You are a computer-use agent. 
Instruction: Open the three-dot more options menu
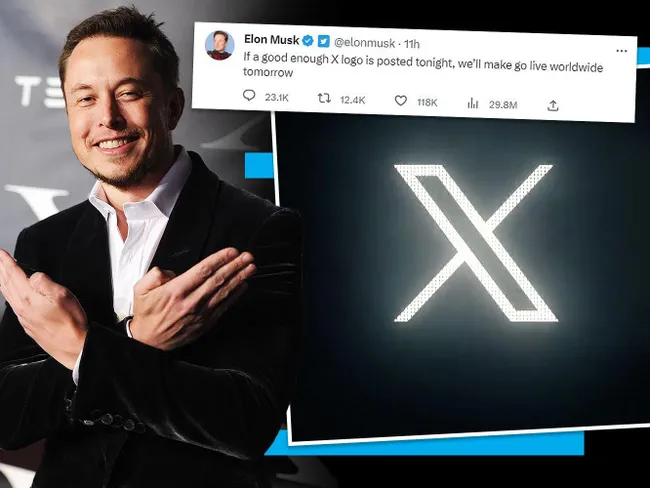pos(621,51)
